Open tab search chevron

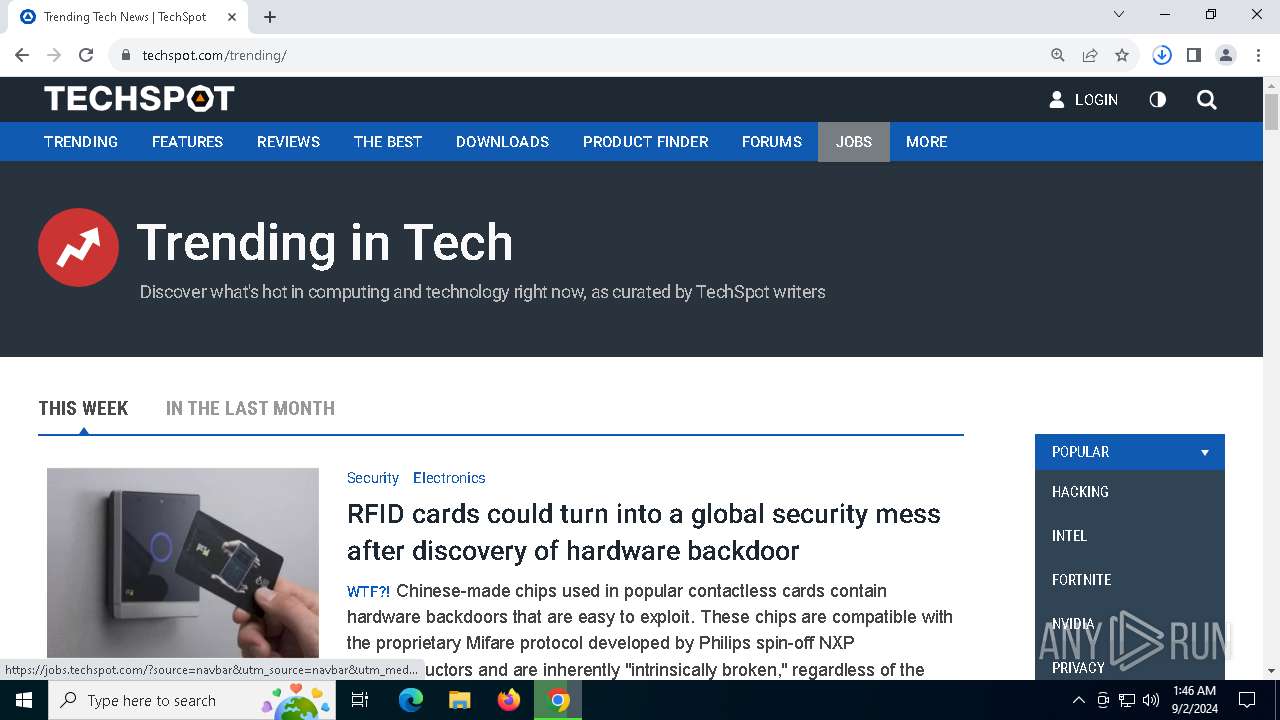tap(1119, 14)
